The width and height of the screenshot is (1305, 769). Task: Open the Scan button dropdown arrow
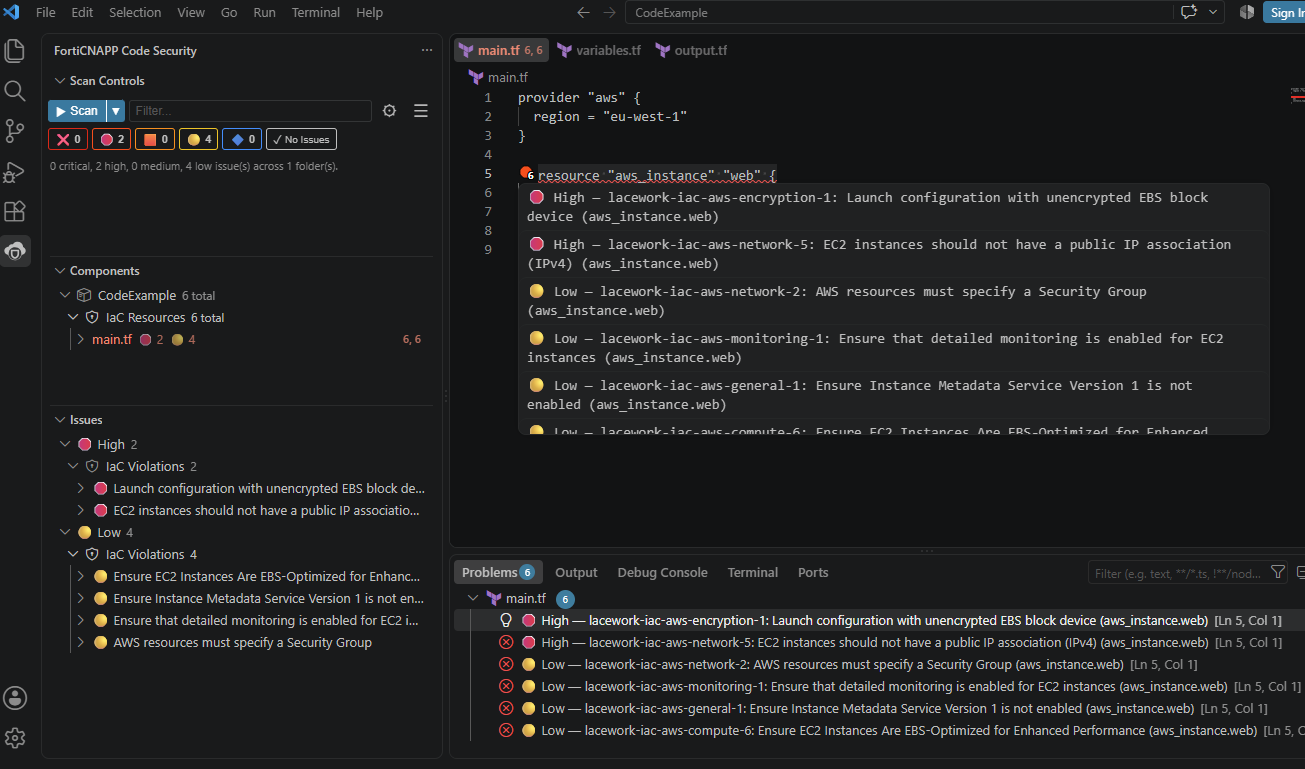coord(116,111)
